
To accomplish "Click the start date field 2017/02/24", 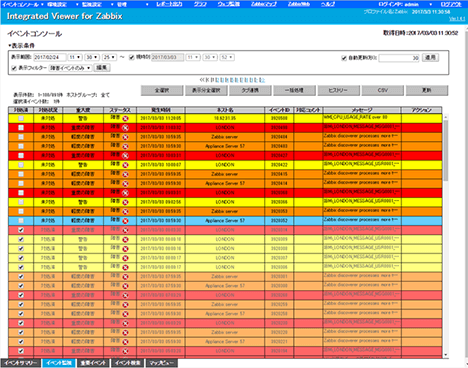I will point(50,57).
